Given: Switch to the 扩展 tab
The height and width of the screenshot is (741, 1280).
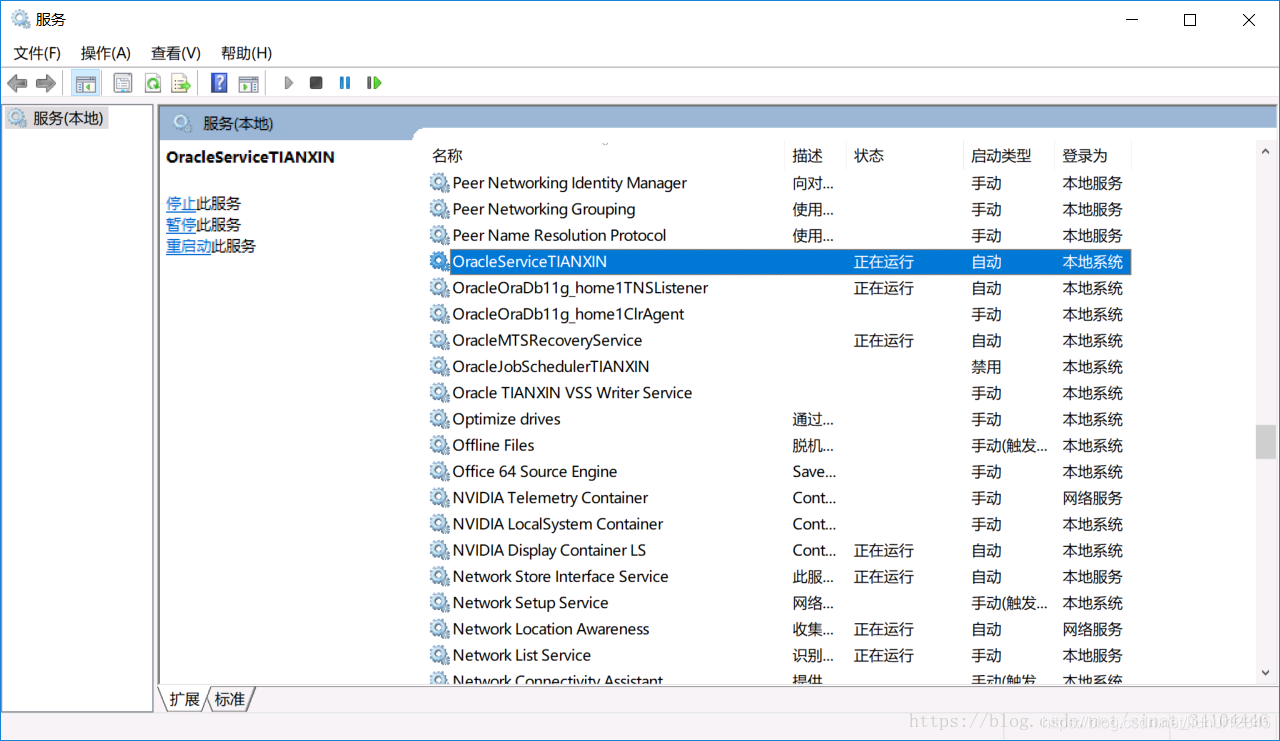Looking at the screenshot, I should tap(184, 699).
